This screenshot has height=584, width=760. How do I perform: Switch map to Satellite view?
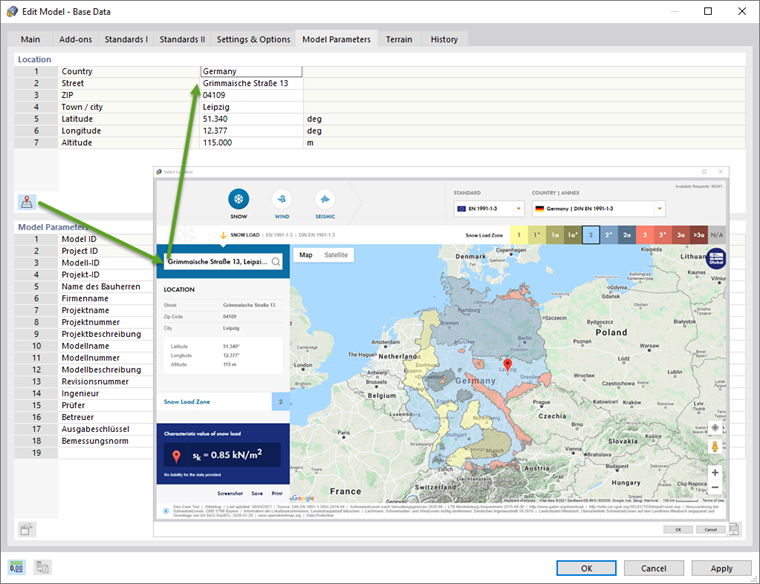pos(336,255)
